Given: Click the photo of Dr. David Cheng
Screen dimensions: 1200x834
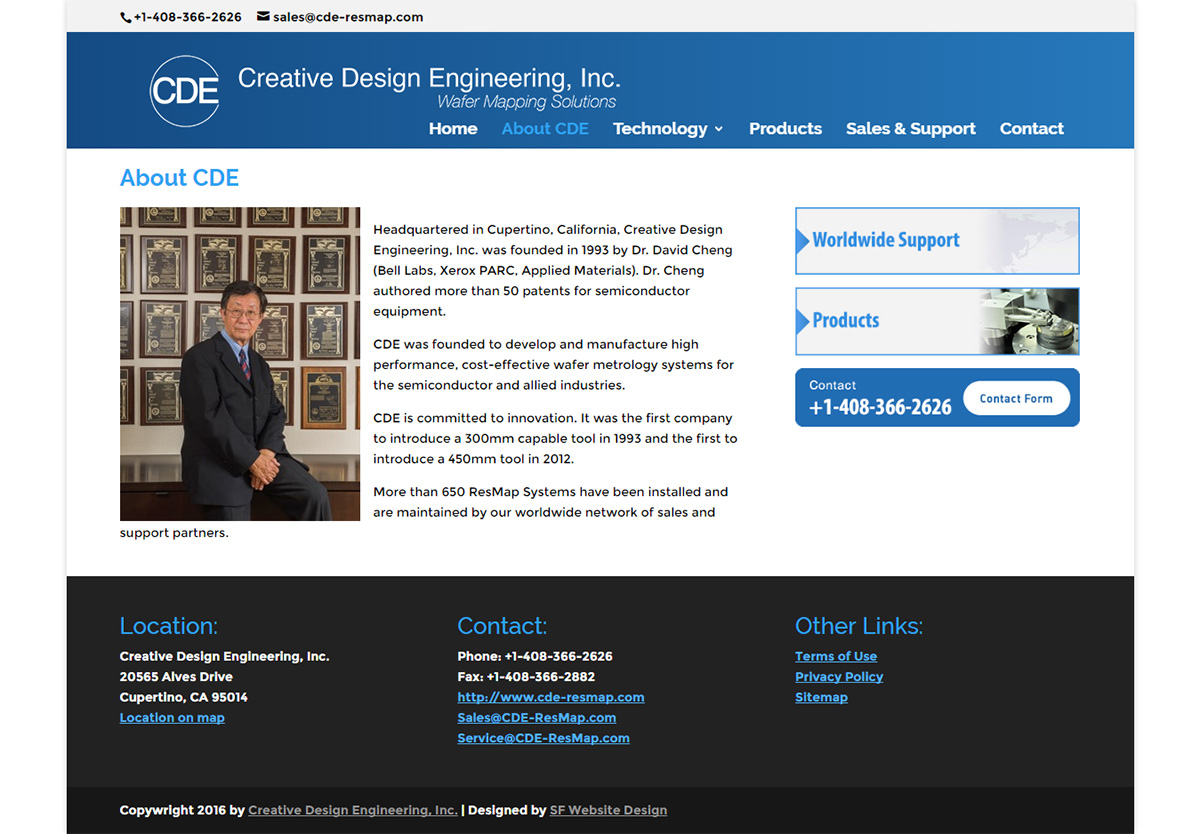Looking at the screenshot, I should (240, 364).
